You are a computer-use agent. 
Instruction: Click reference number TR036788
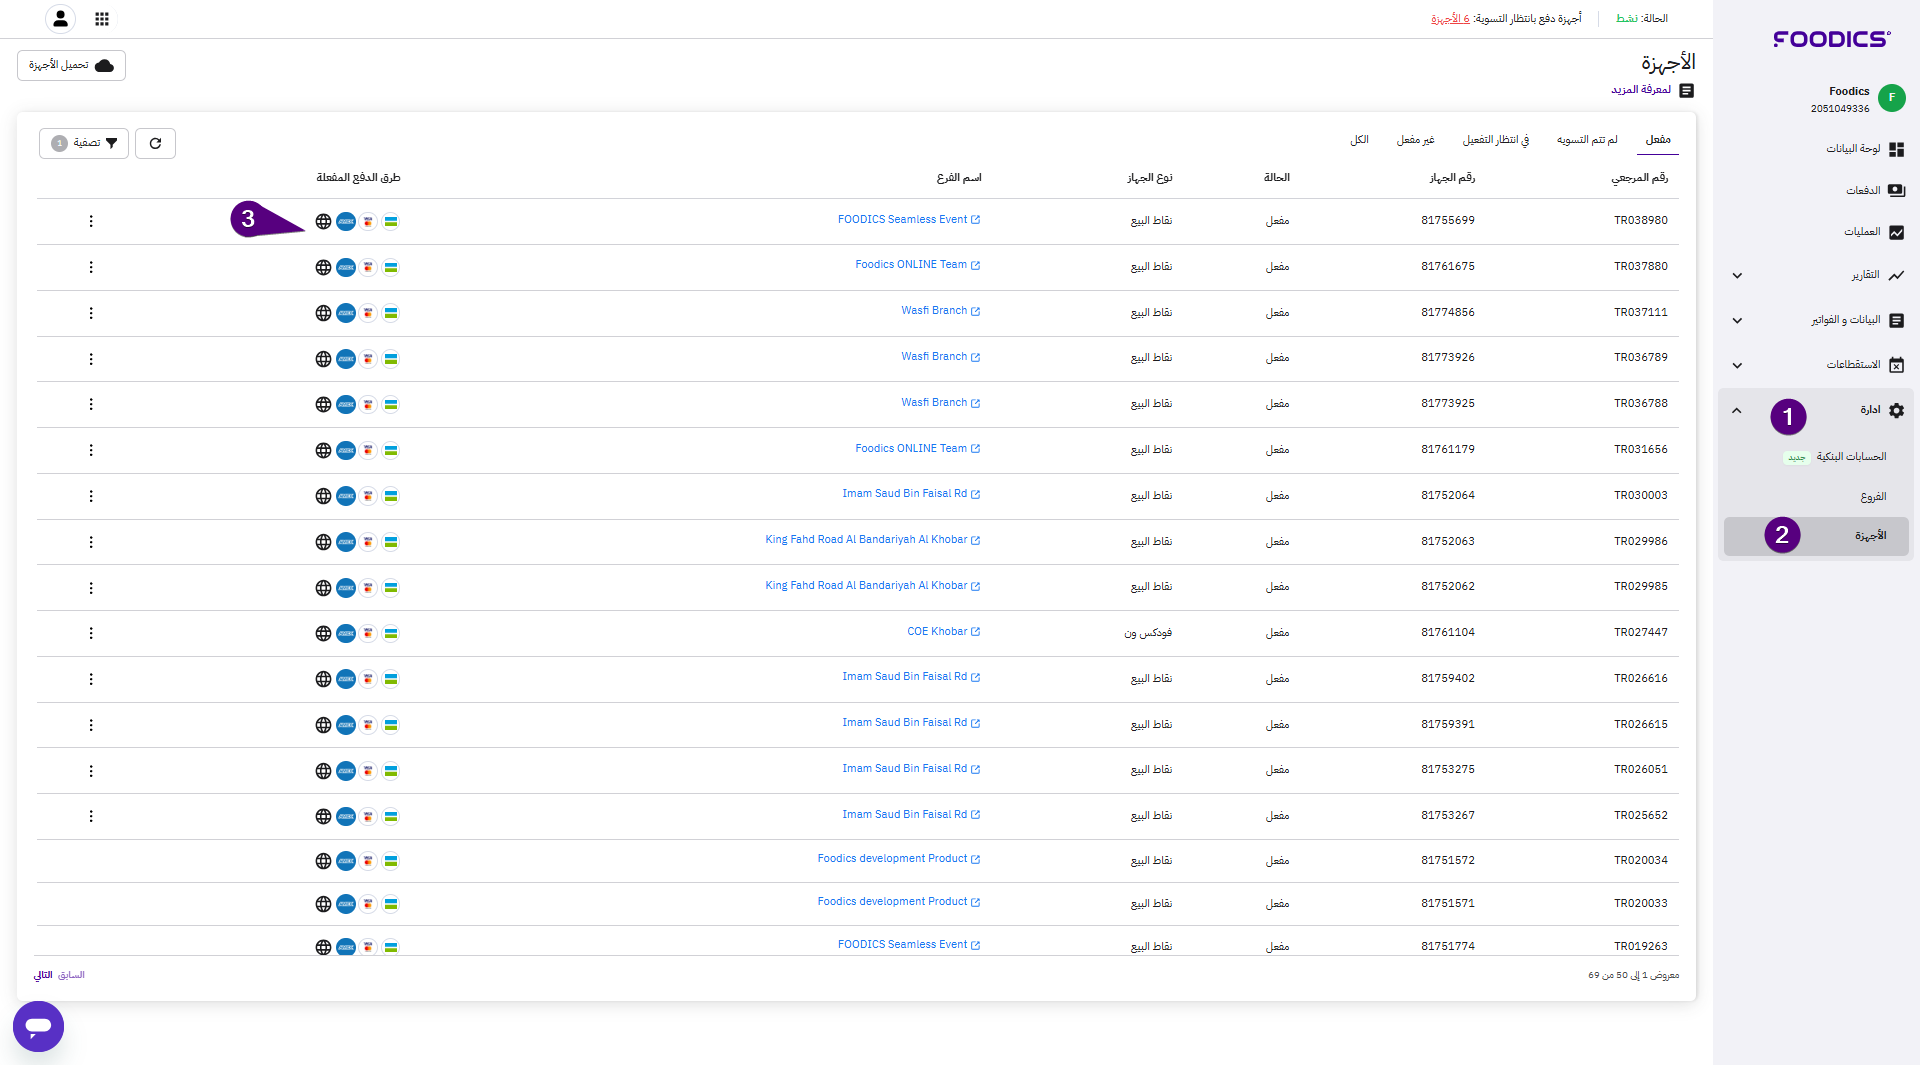pos(1640,404)
